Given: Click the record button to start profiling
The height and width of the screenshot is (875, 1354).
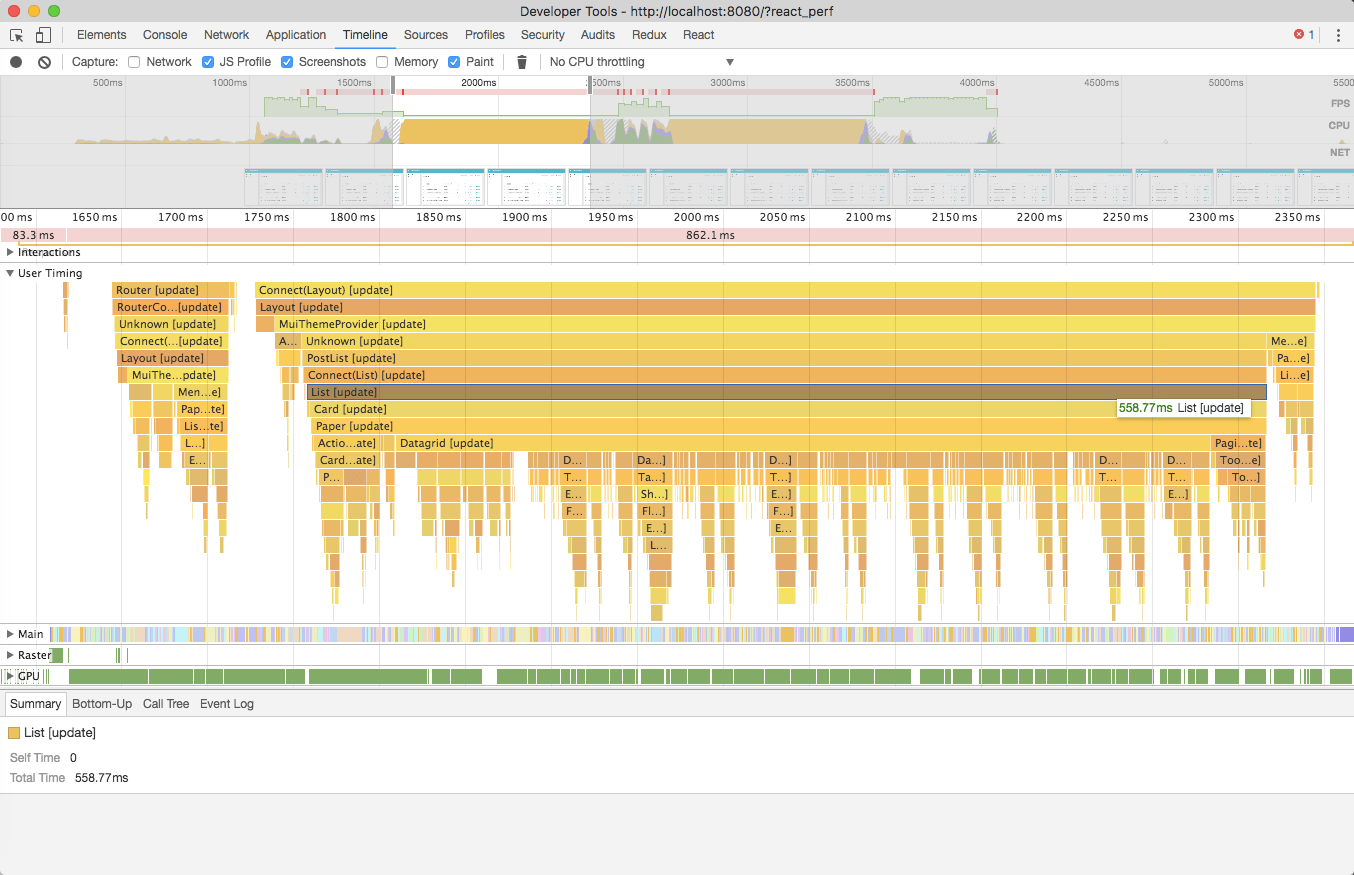Looking at the screenshot, I should pos(14,61).
